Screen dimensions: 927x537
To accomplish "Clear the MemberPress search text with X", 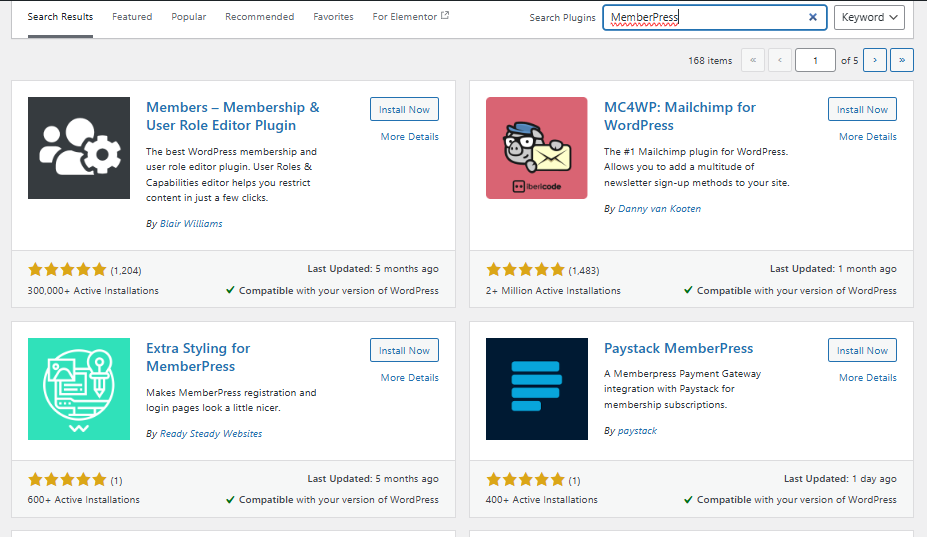I will (813, 17).
